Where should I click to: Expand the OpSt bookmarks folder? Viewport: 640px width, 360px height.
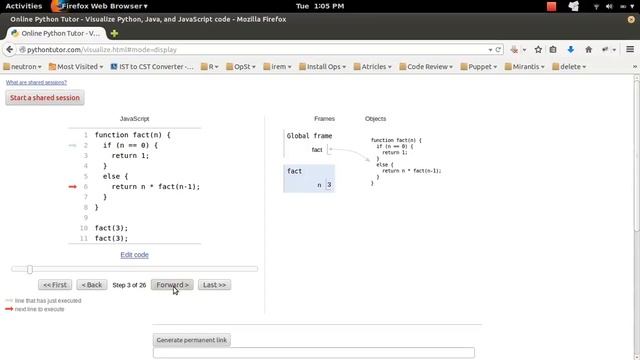click(x=241, y=67)
